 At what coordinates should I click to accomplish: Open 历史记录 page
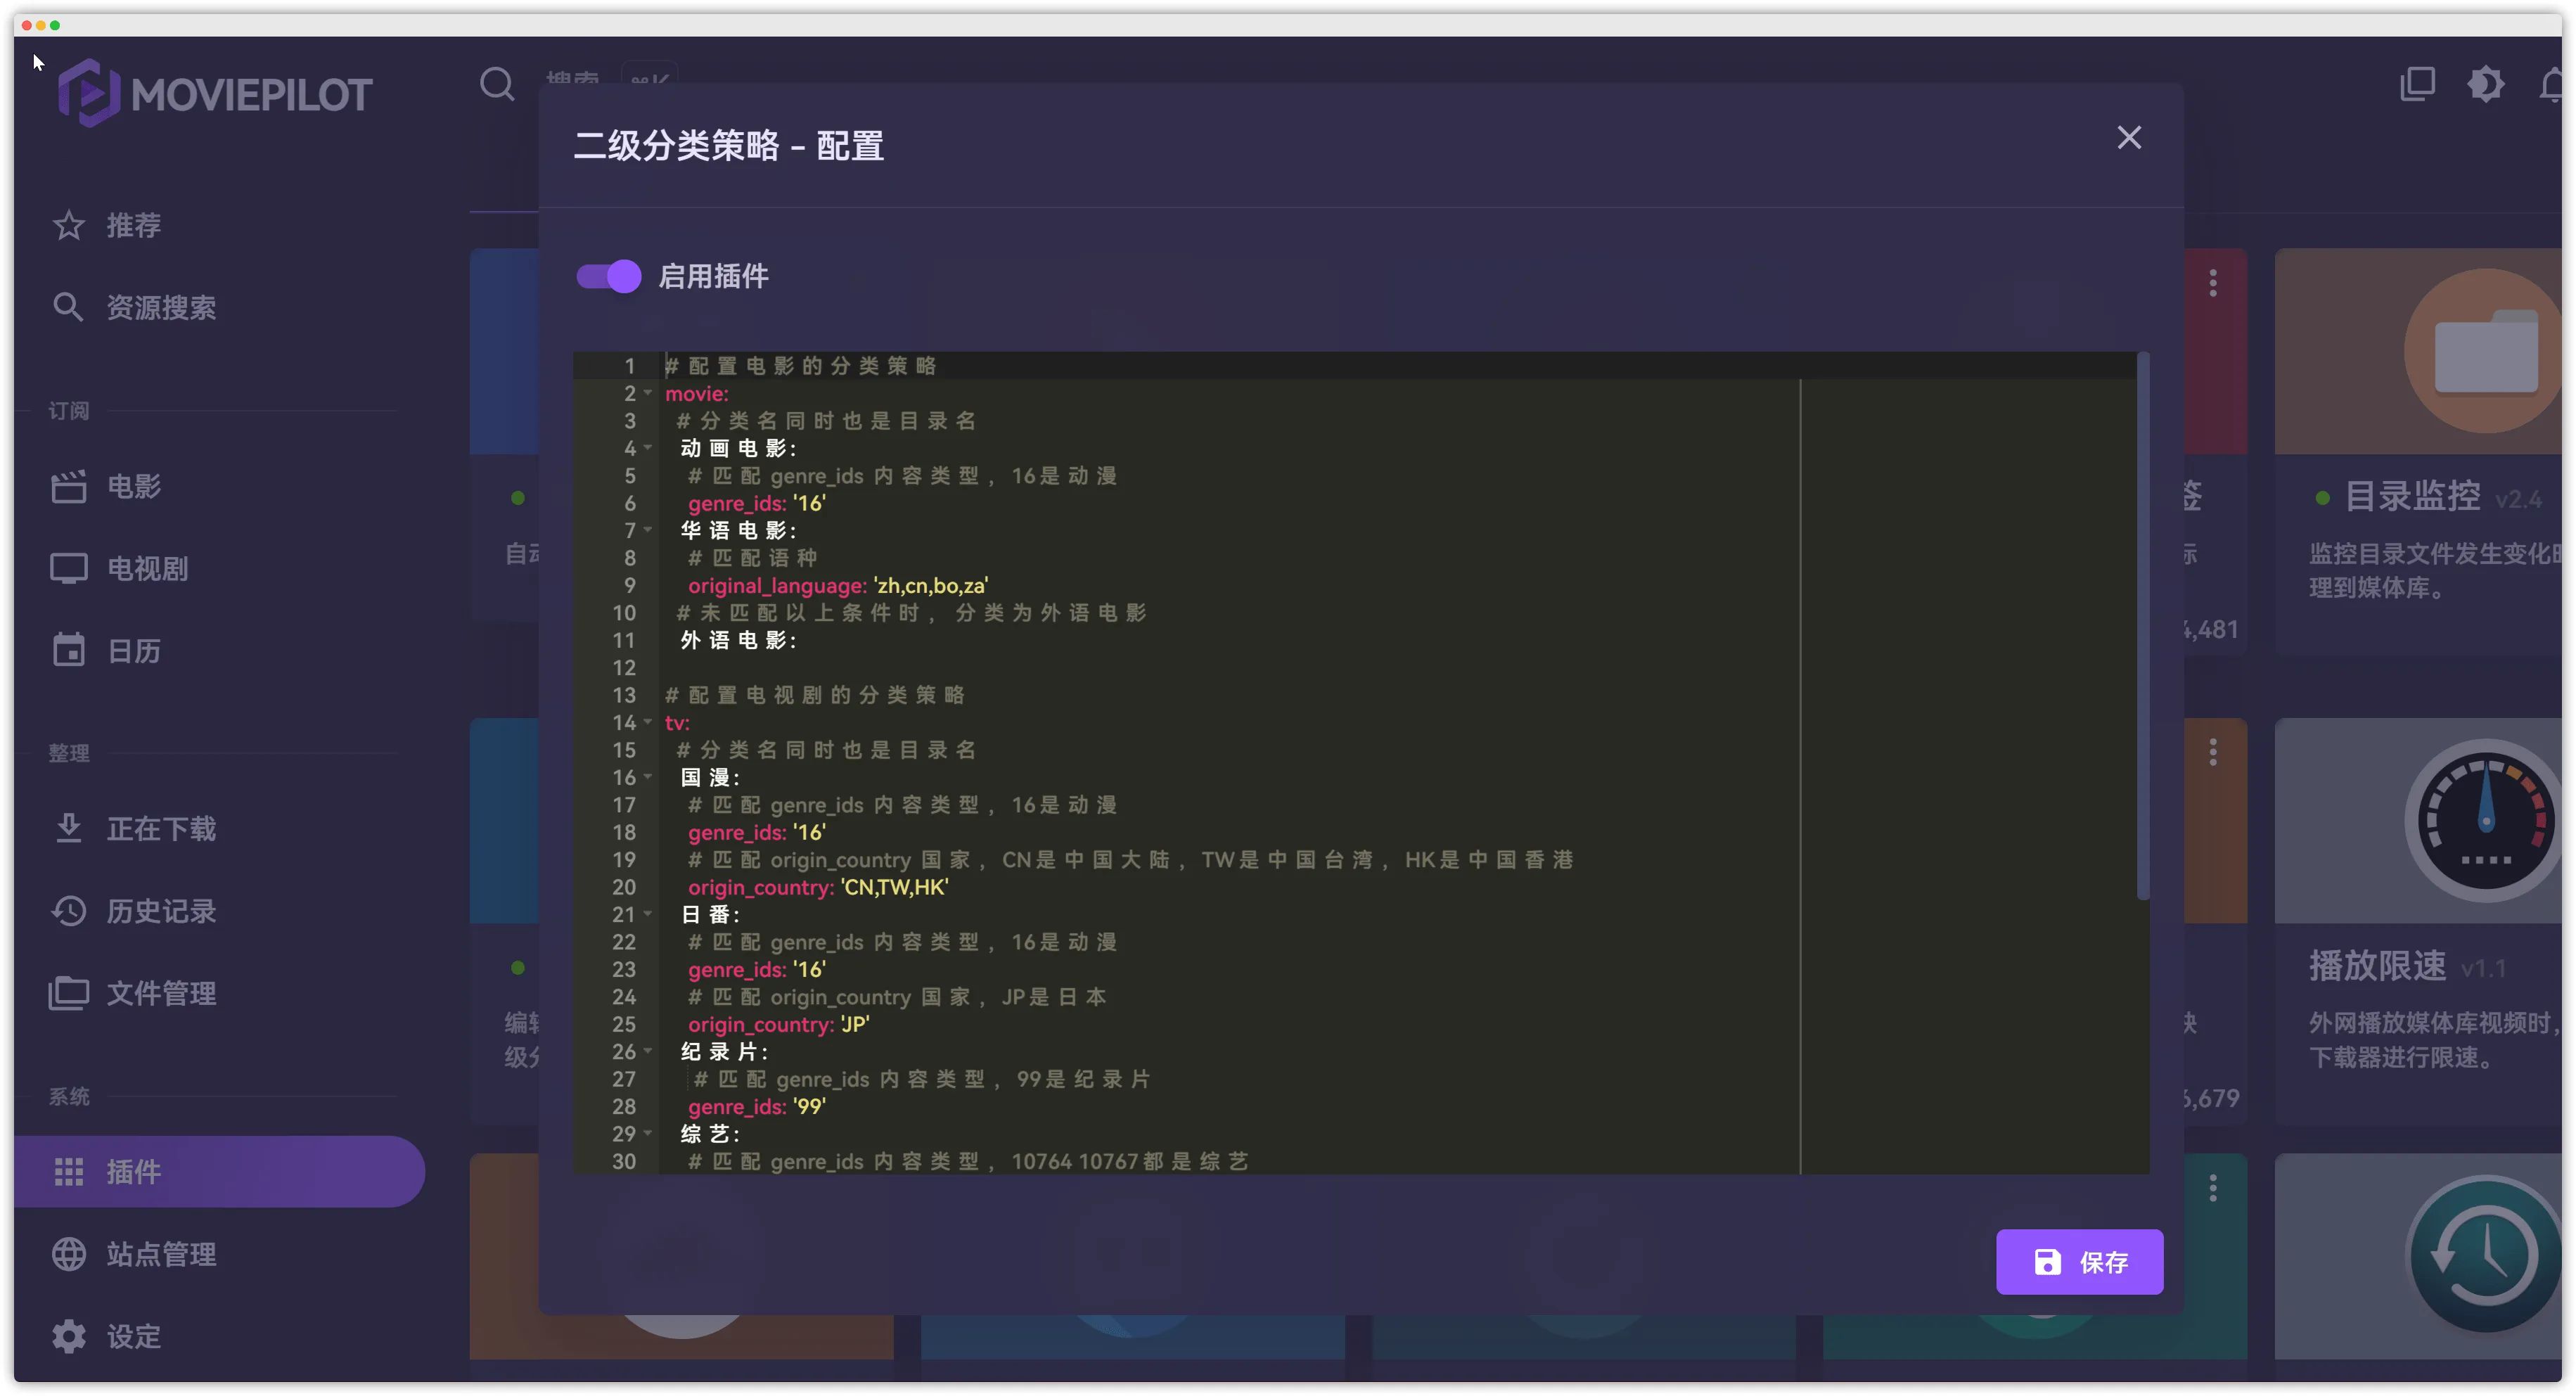pyautogui.click(x=220, y=911)
